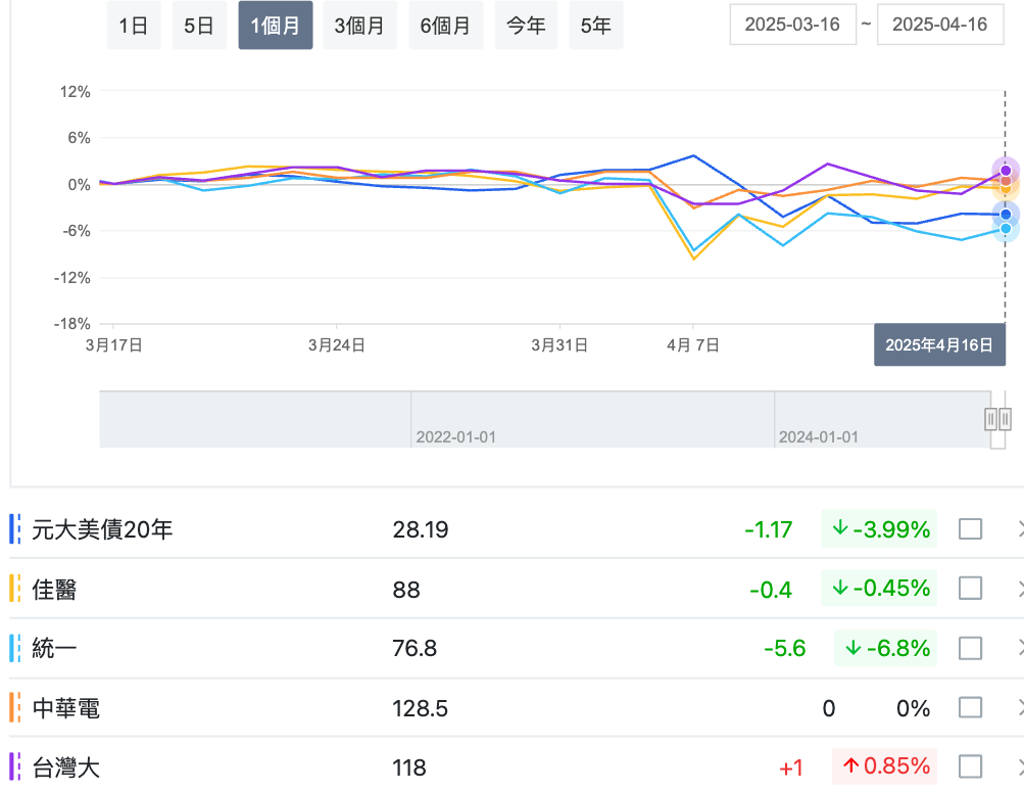Screen dimensions: 1024x790
Task: Remove 元大美債20年 using its X icon
Action: click(1019, 529)
